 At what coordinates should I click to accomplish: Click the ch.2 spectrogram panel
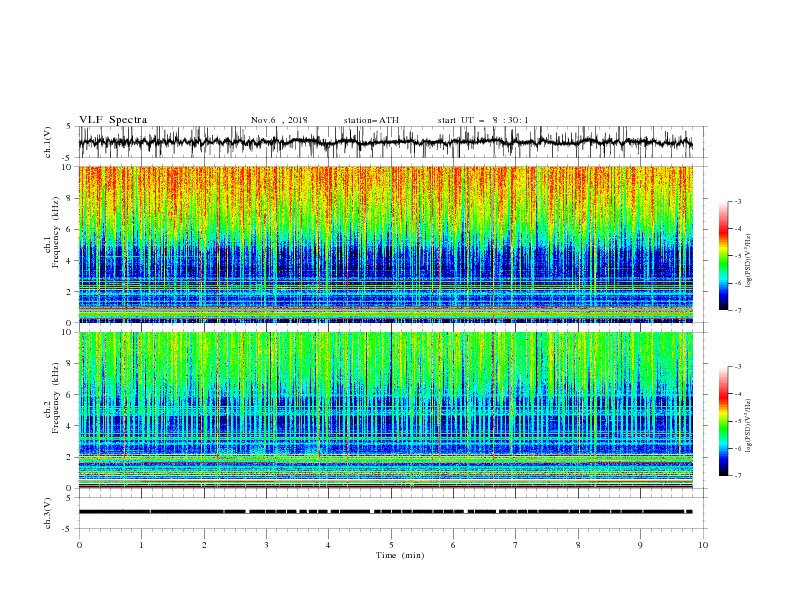386,410
